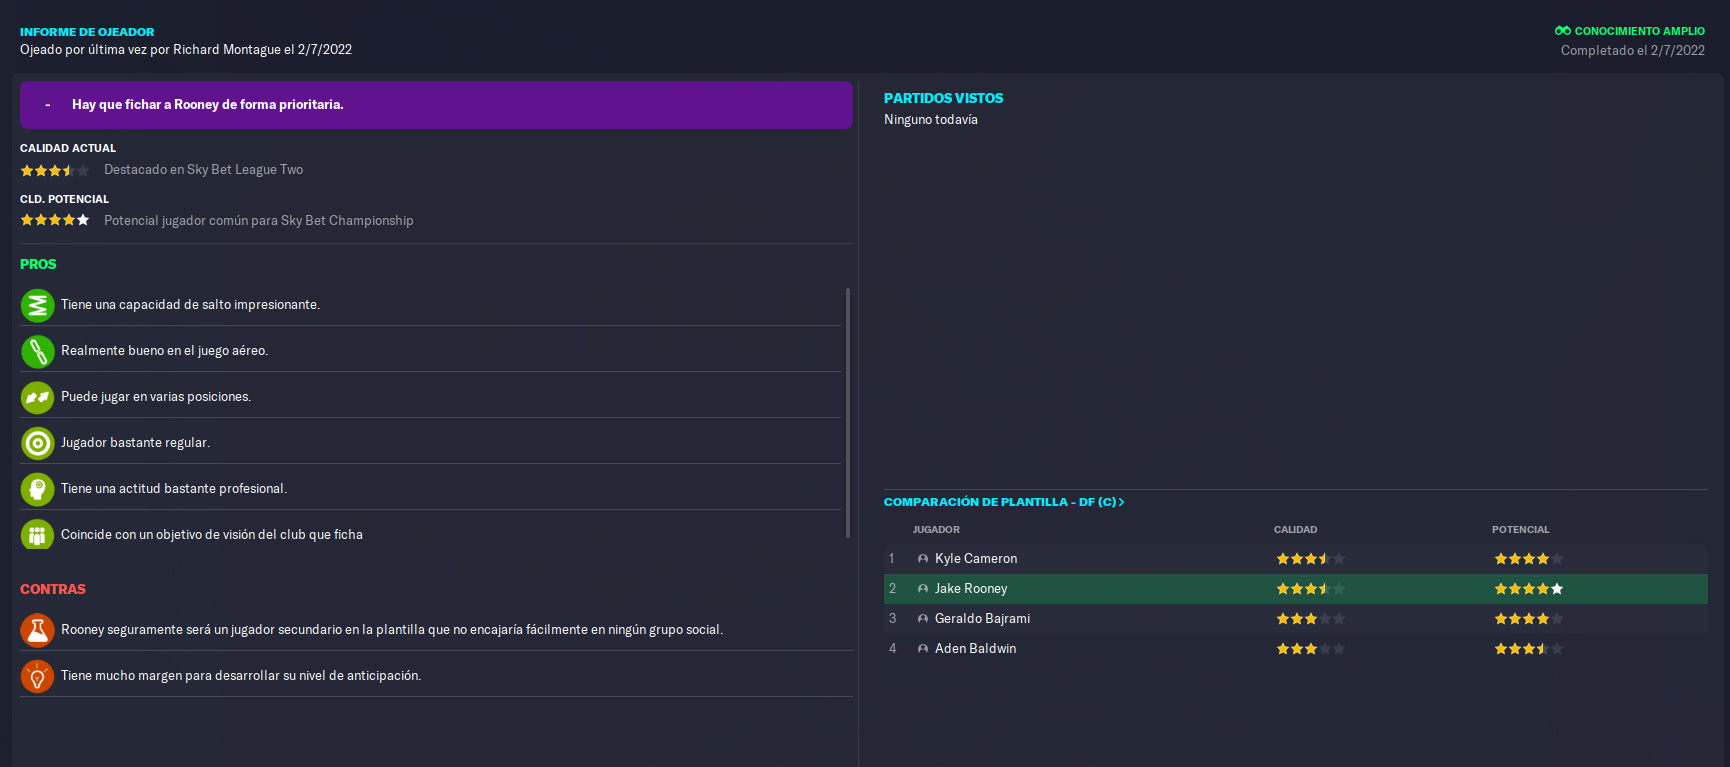Screen dimensions: 1730x767
Task: Click the player icon beside Geraldo Bajrami
Action: [x=923, y=619]
